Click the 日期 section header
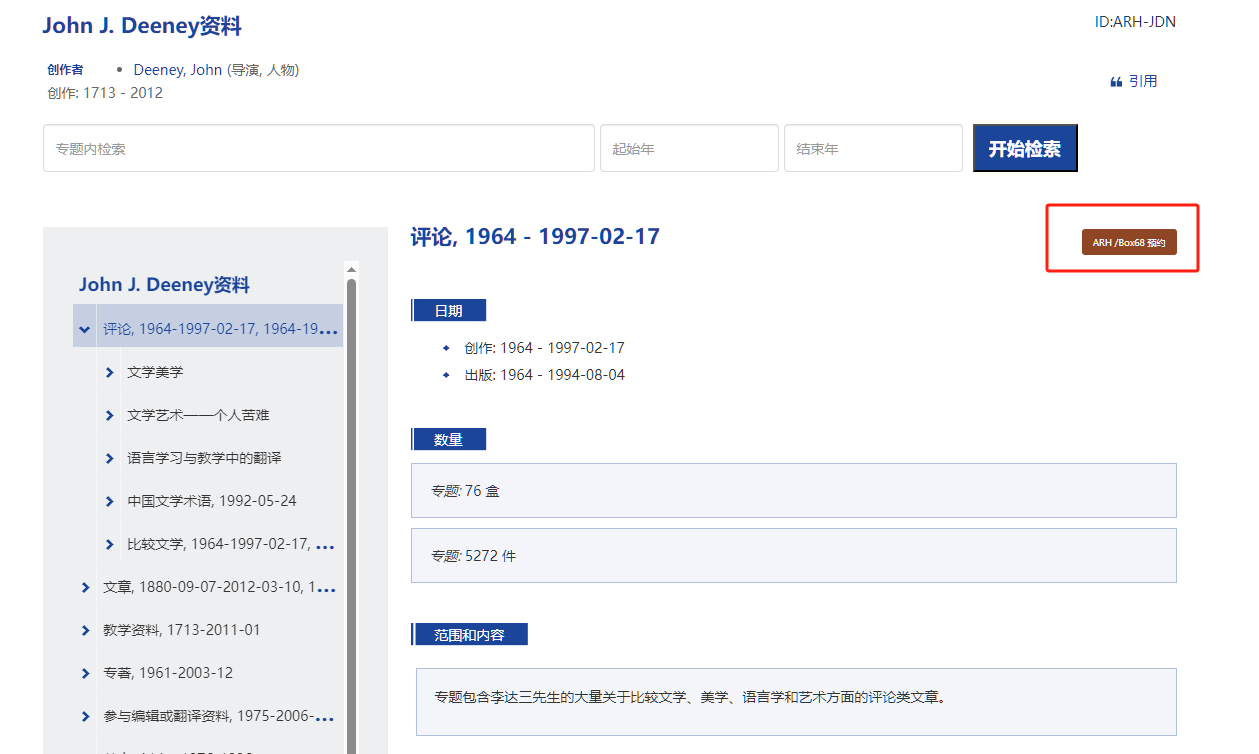The width and height of the screenshot is (1259, 754). click(449, 311)
